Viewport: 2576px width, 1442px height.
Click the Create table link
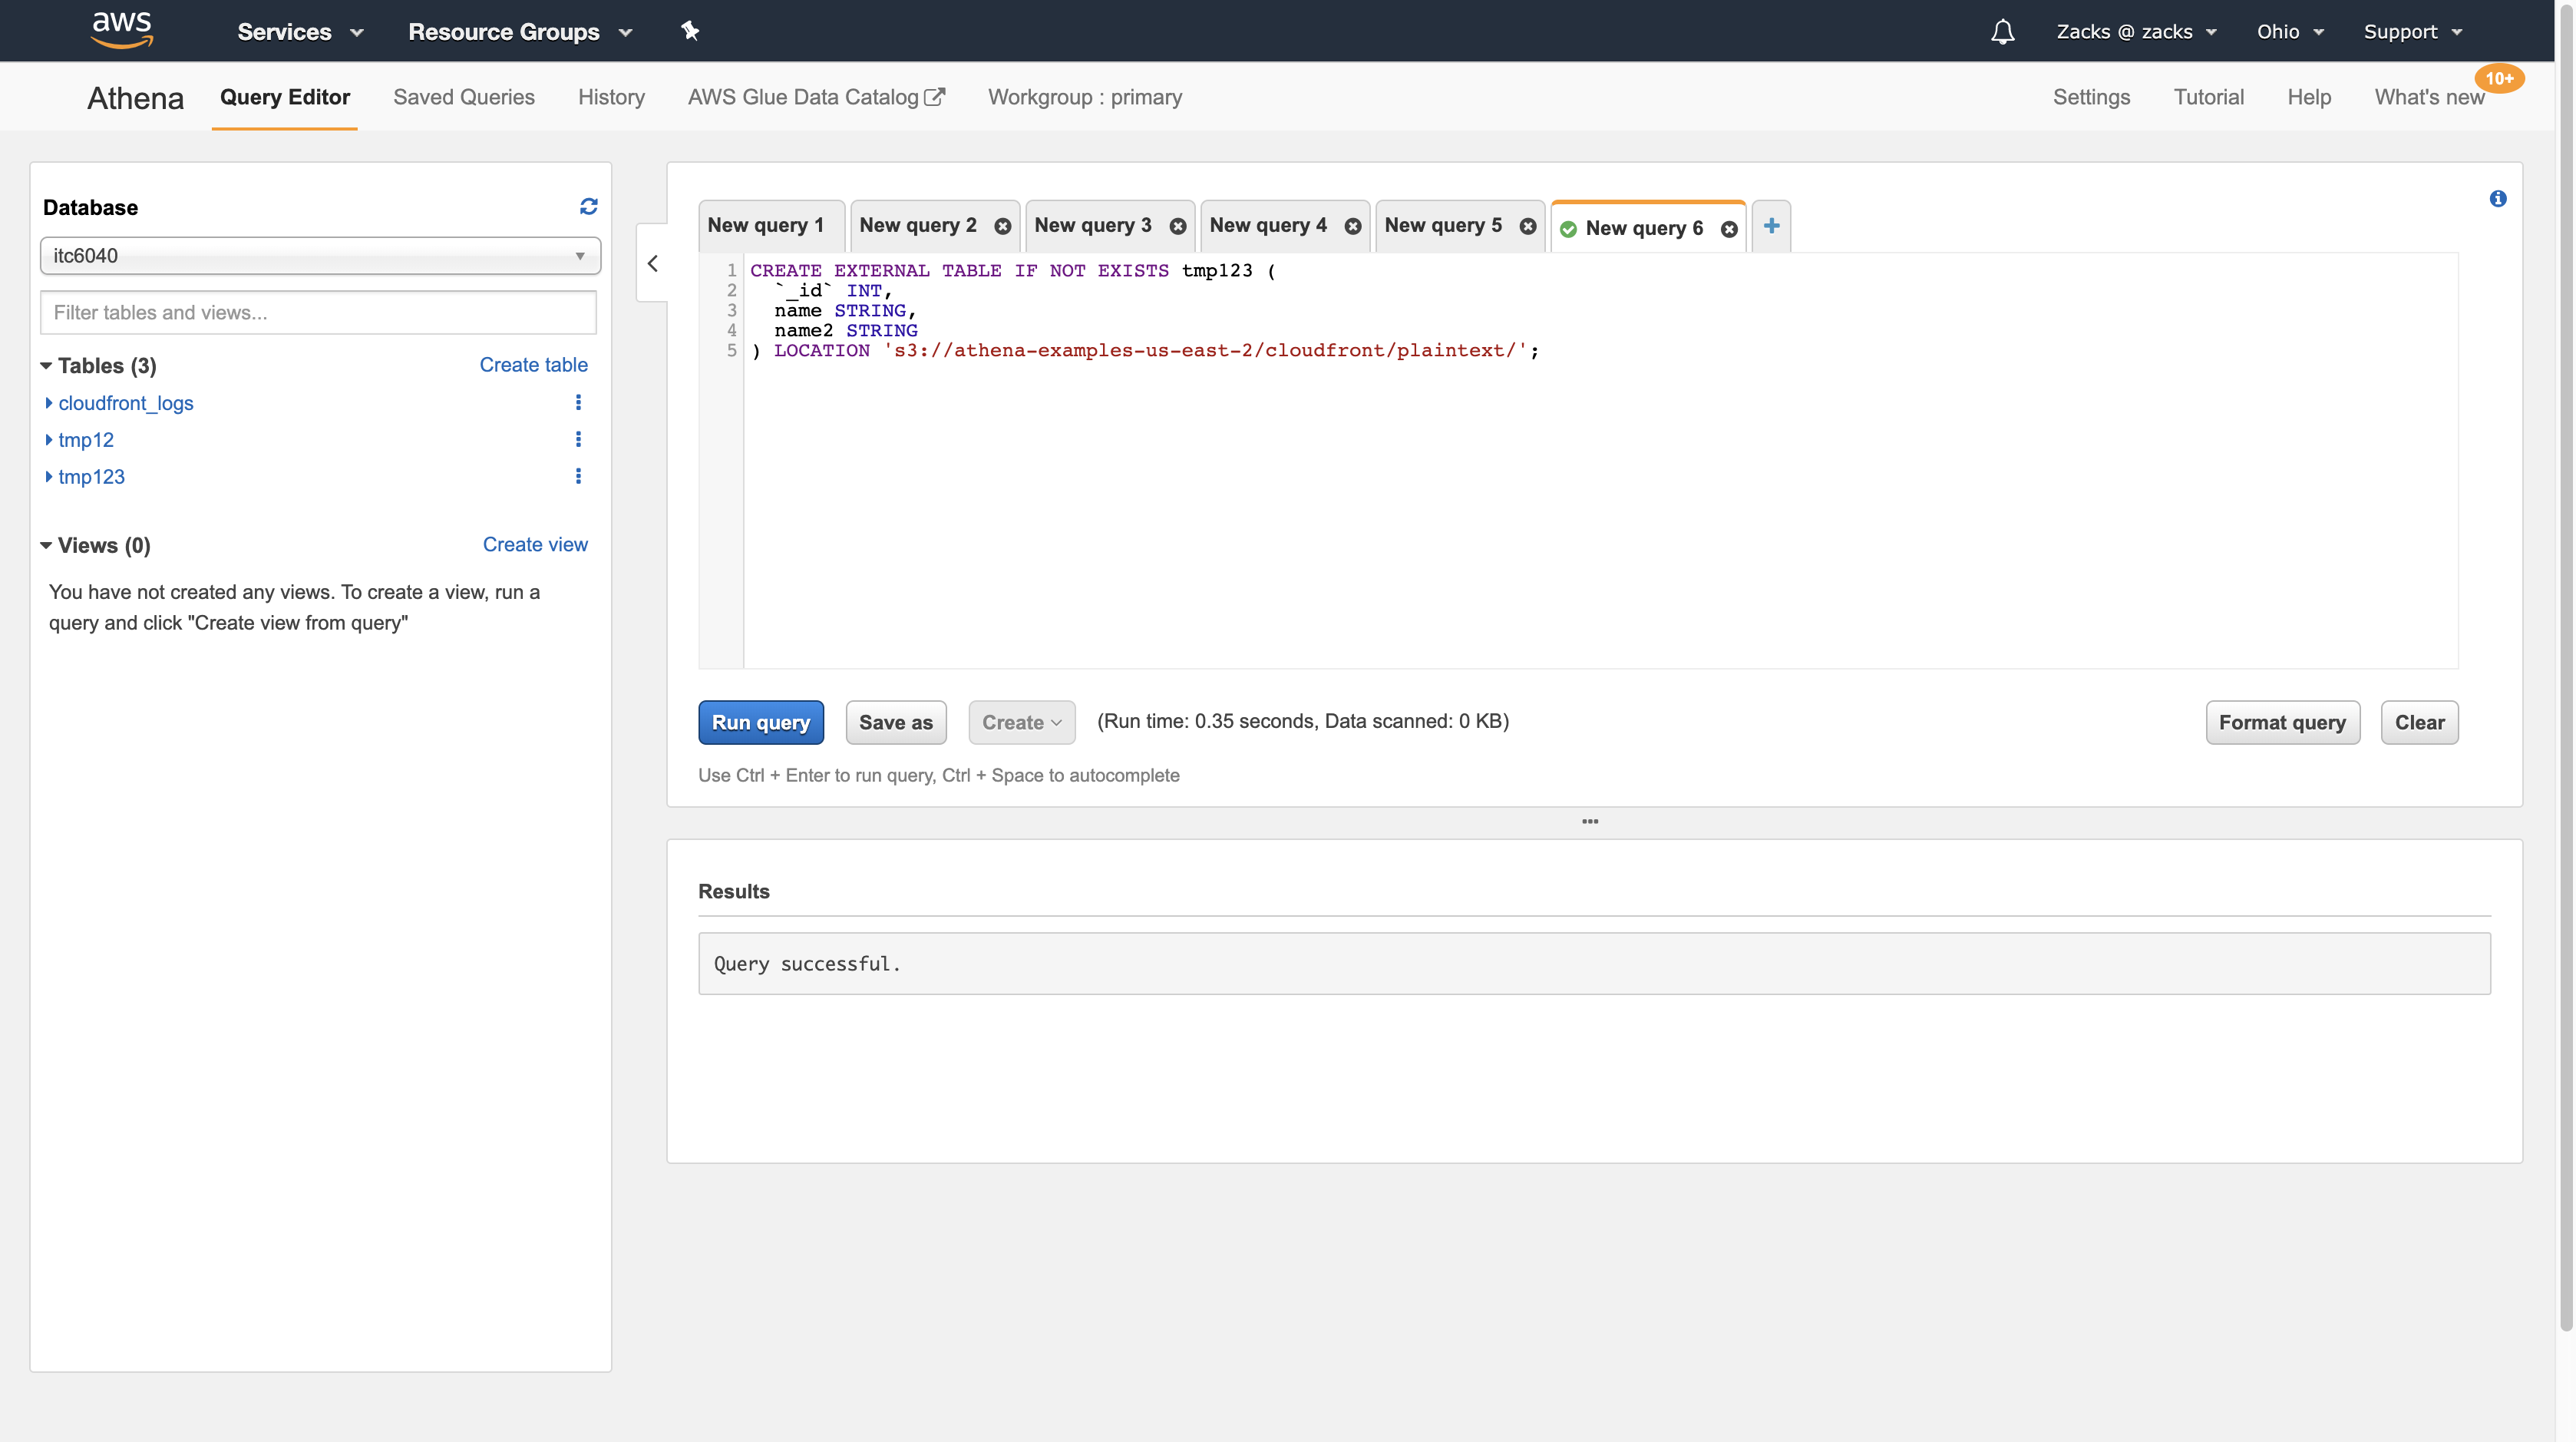coord(533,365)
